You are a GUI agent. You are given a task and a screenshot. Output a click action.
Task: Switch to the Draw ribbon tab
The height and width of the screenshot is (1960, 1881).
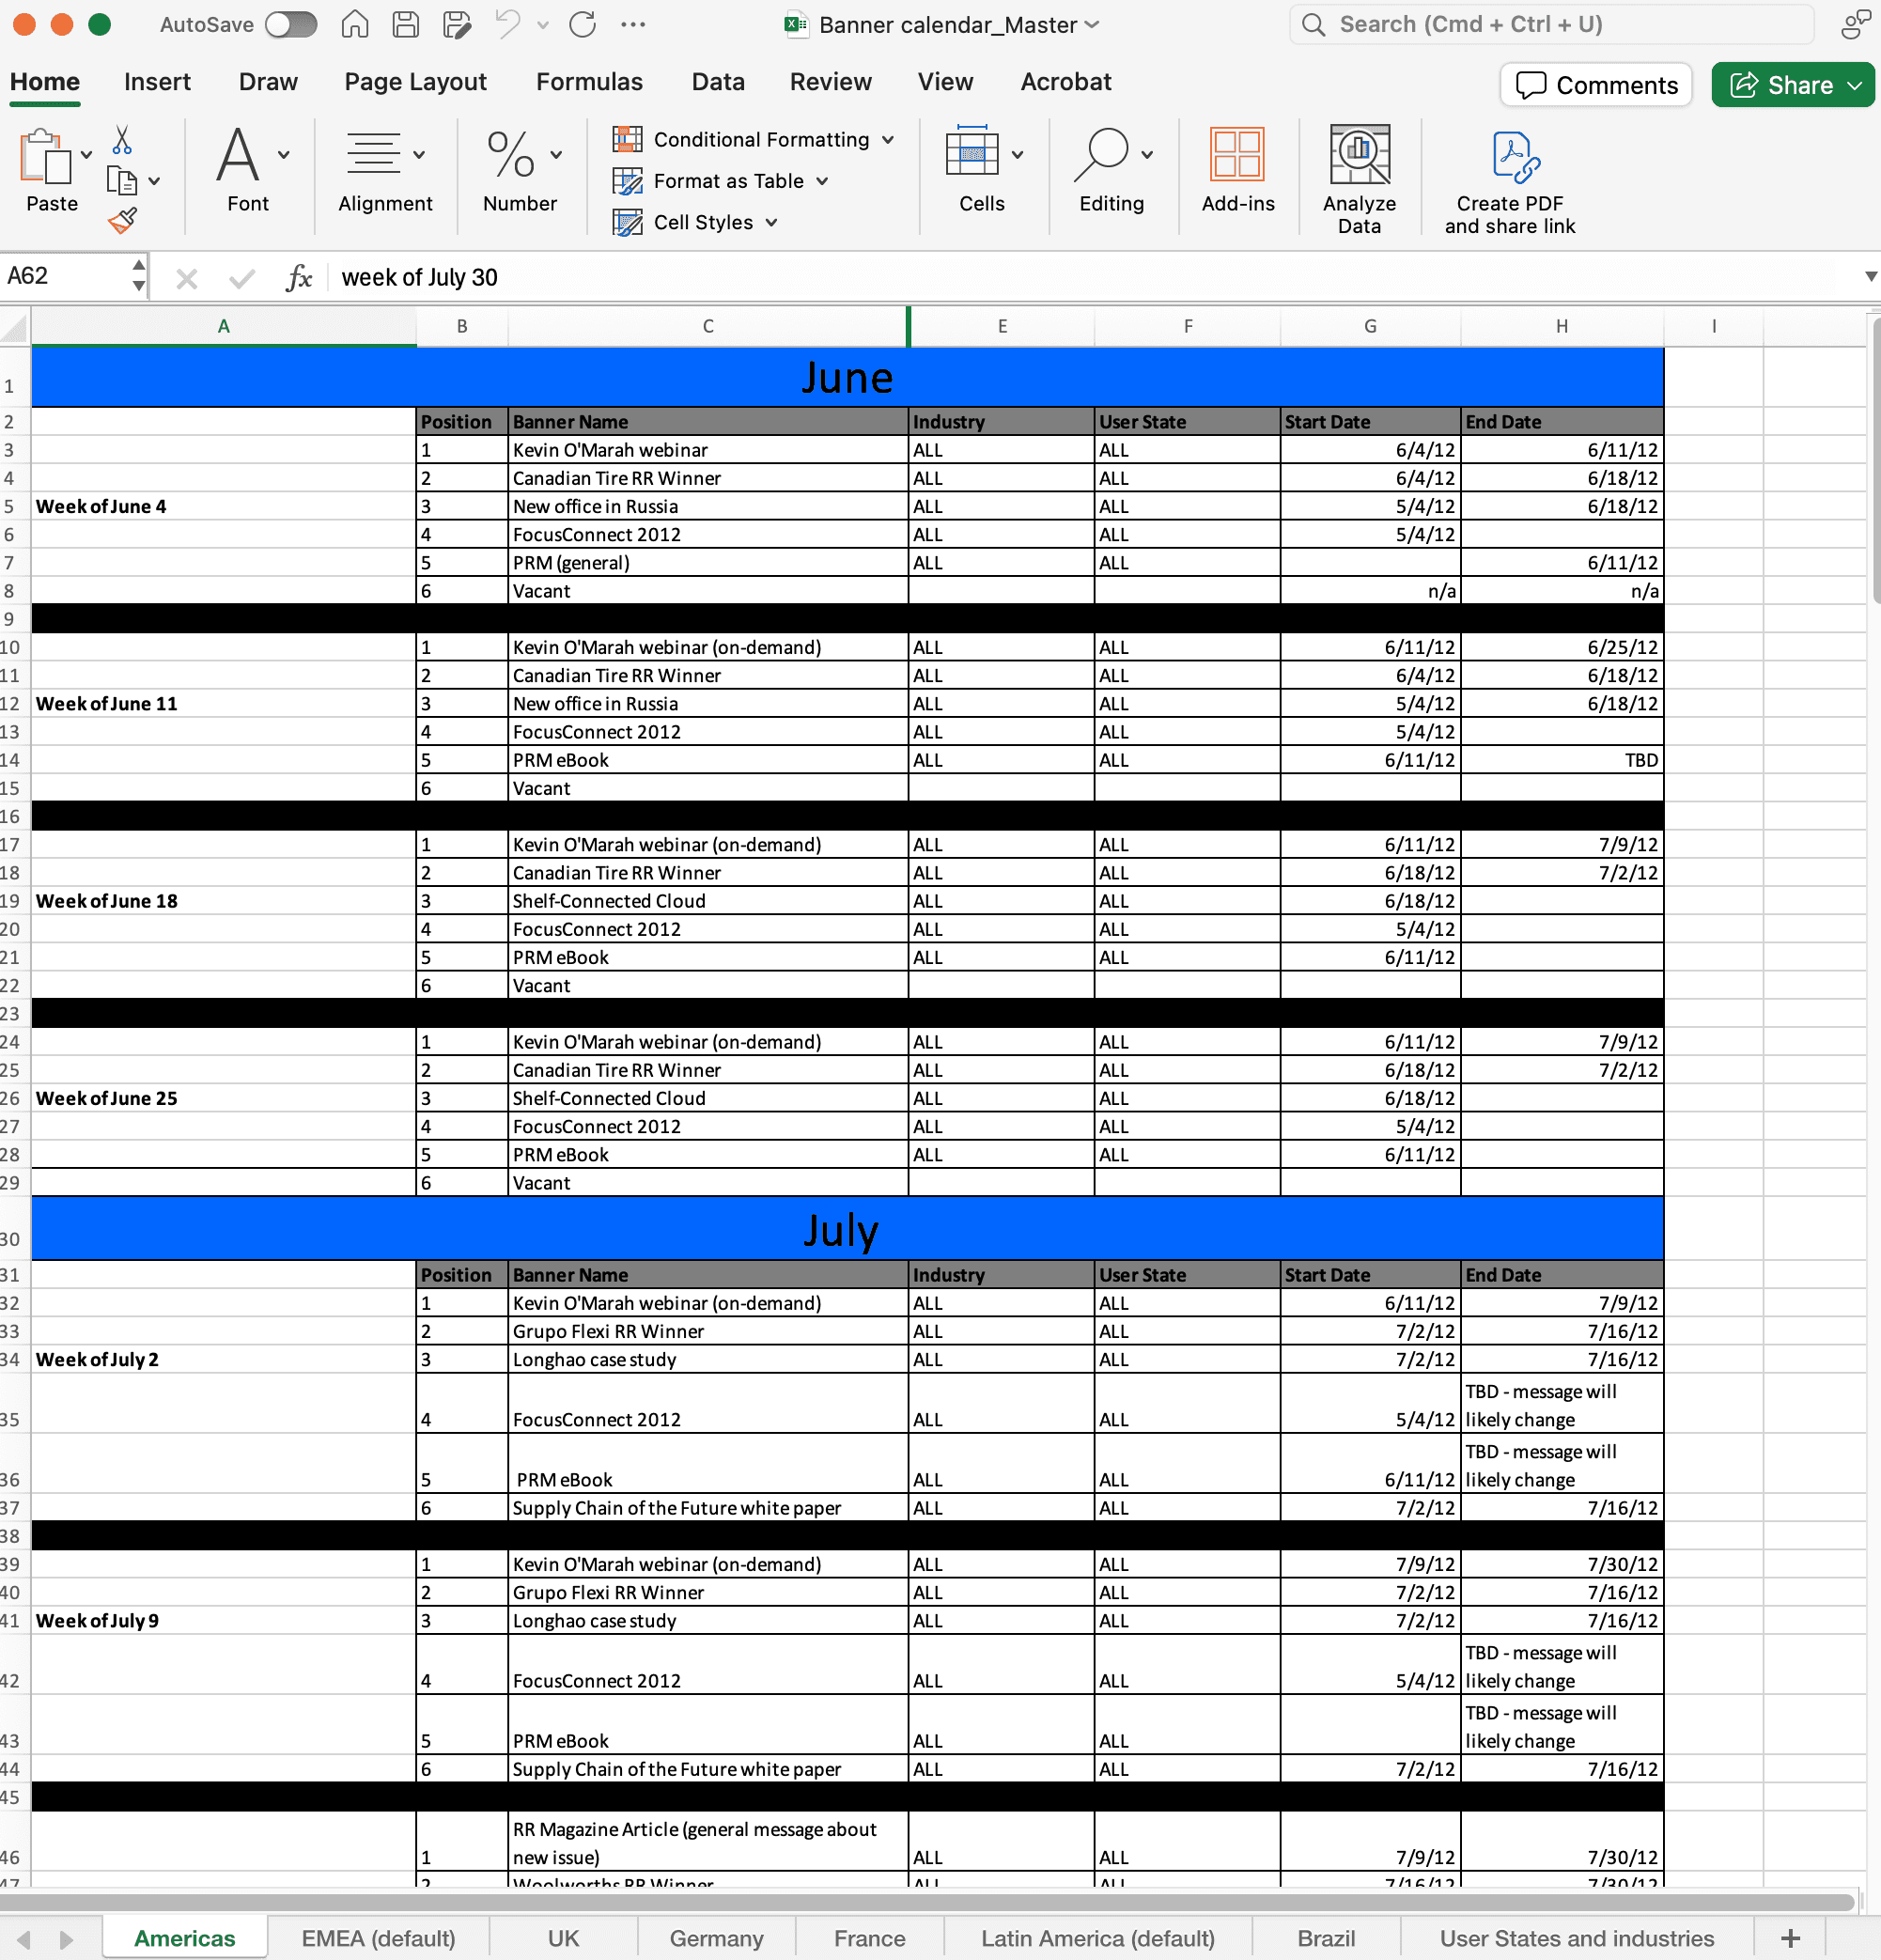click(x=268, y=82)
